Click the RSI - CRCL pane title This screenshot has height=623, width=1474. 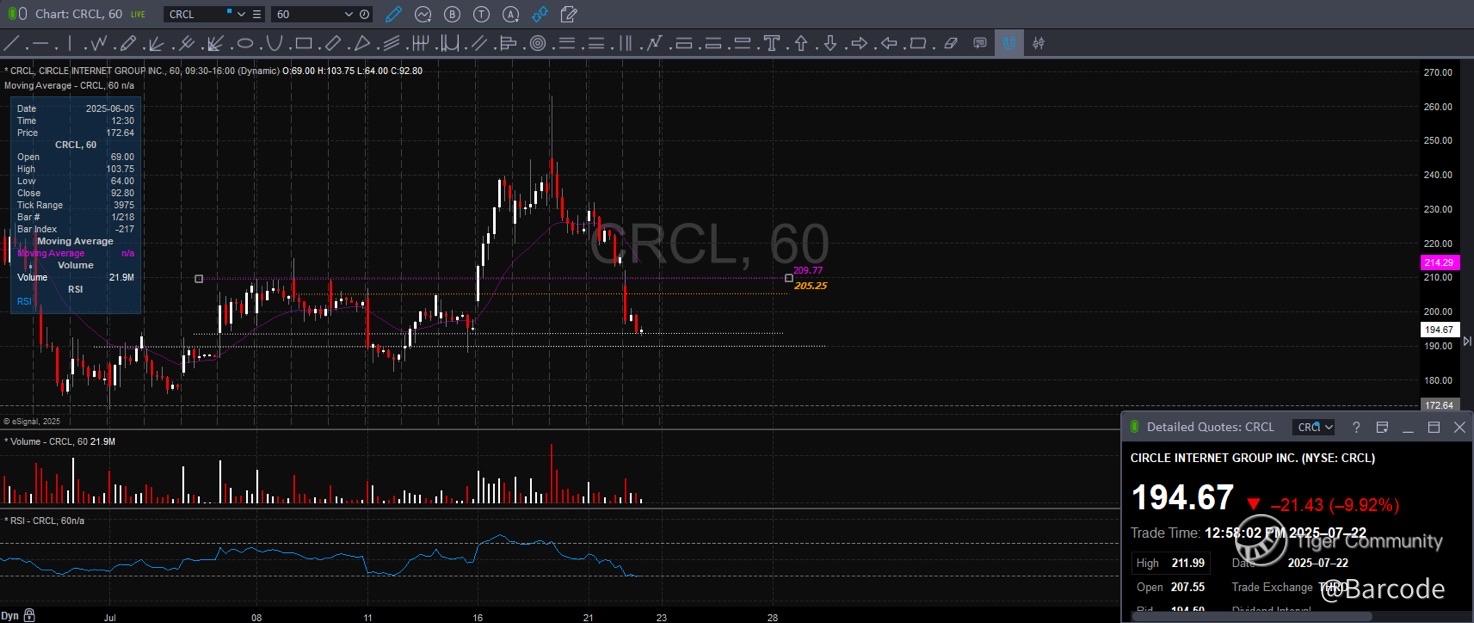pos(45,521)
